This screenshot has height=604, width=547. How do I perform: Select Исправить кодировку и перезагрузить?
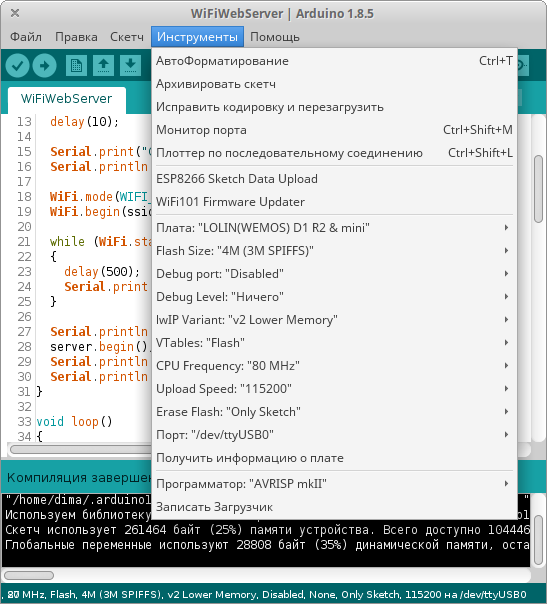[334, 107]
